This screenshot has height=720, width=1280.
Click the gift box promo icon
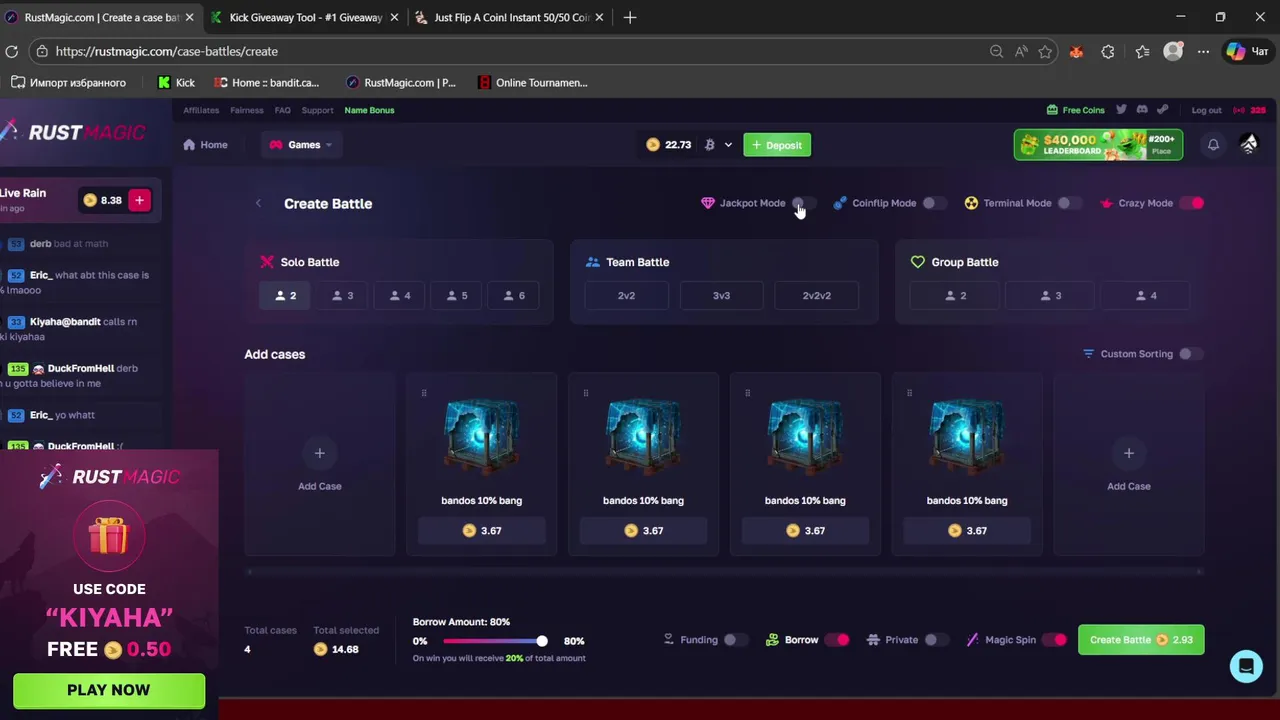click(109, 537)
